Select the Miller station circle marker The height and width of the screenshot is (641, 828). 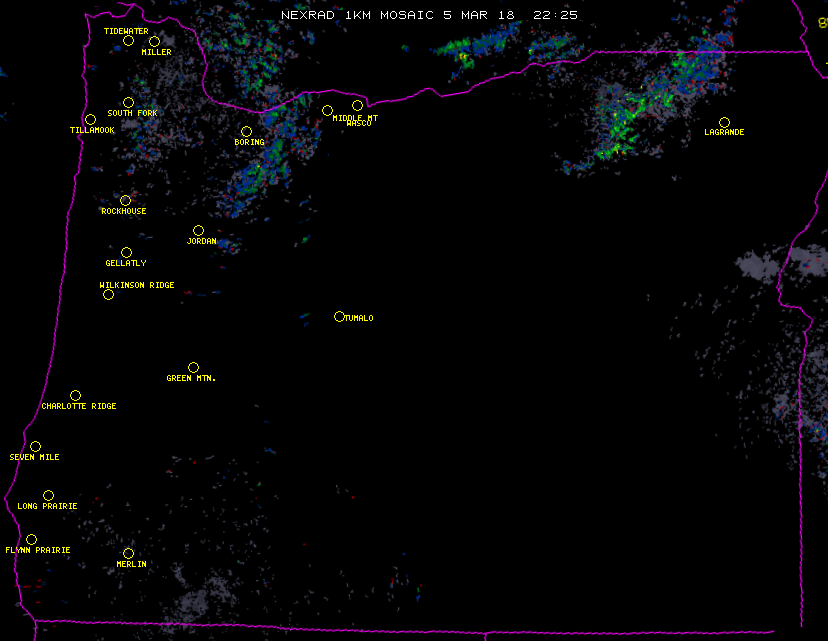click(154, 41)
